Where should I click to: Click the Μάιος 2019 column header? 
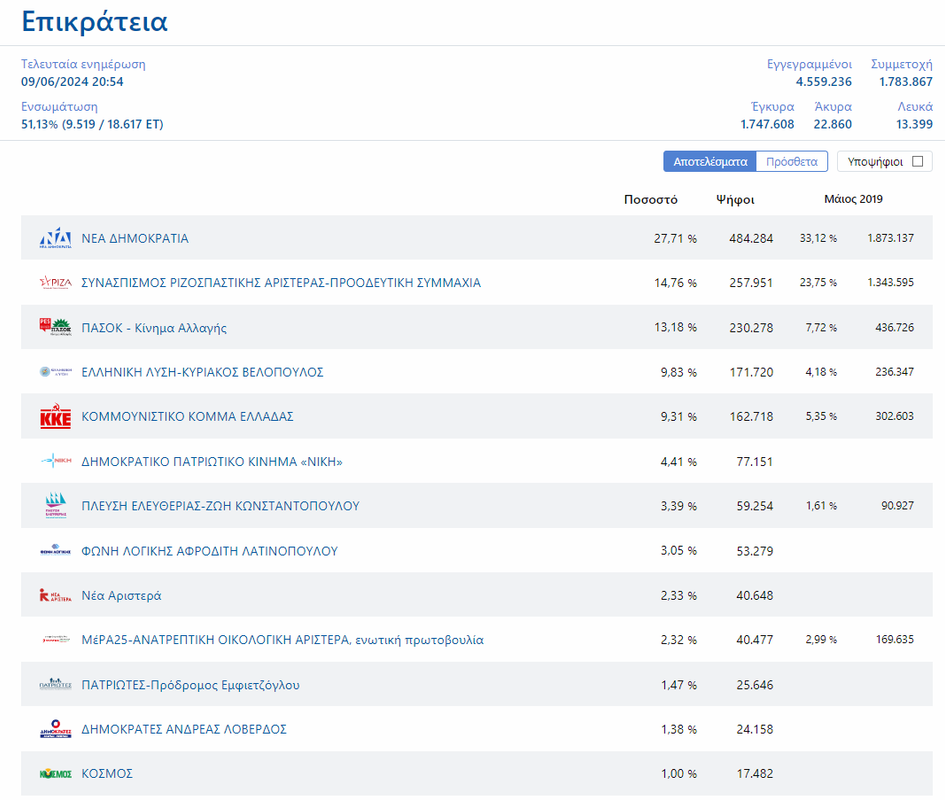click(x=853, y=199)
